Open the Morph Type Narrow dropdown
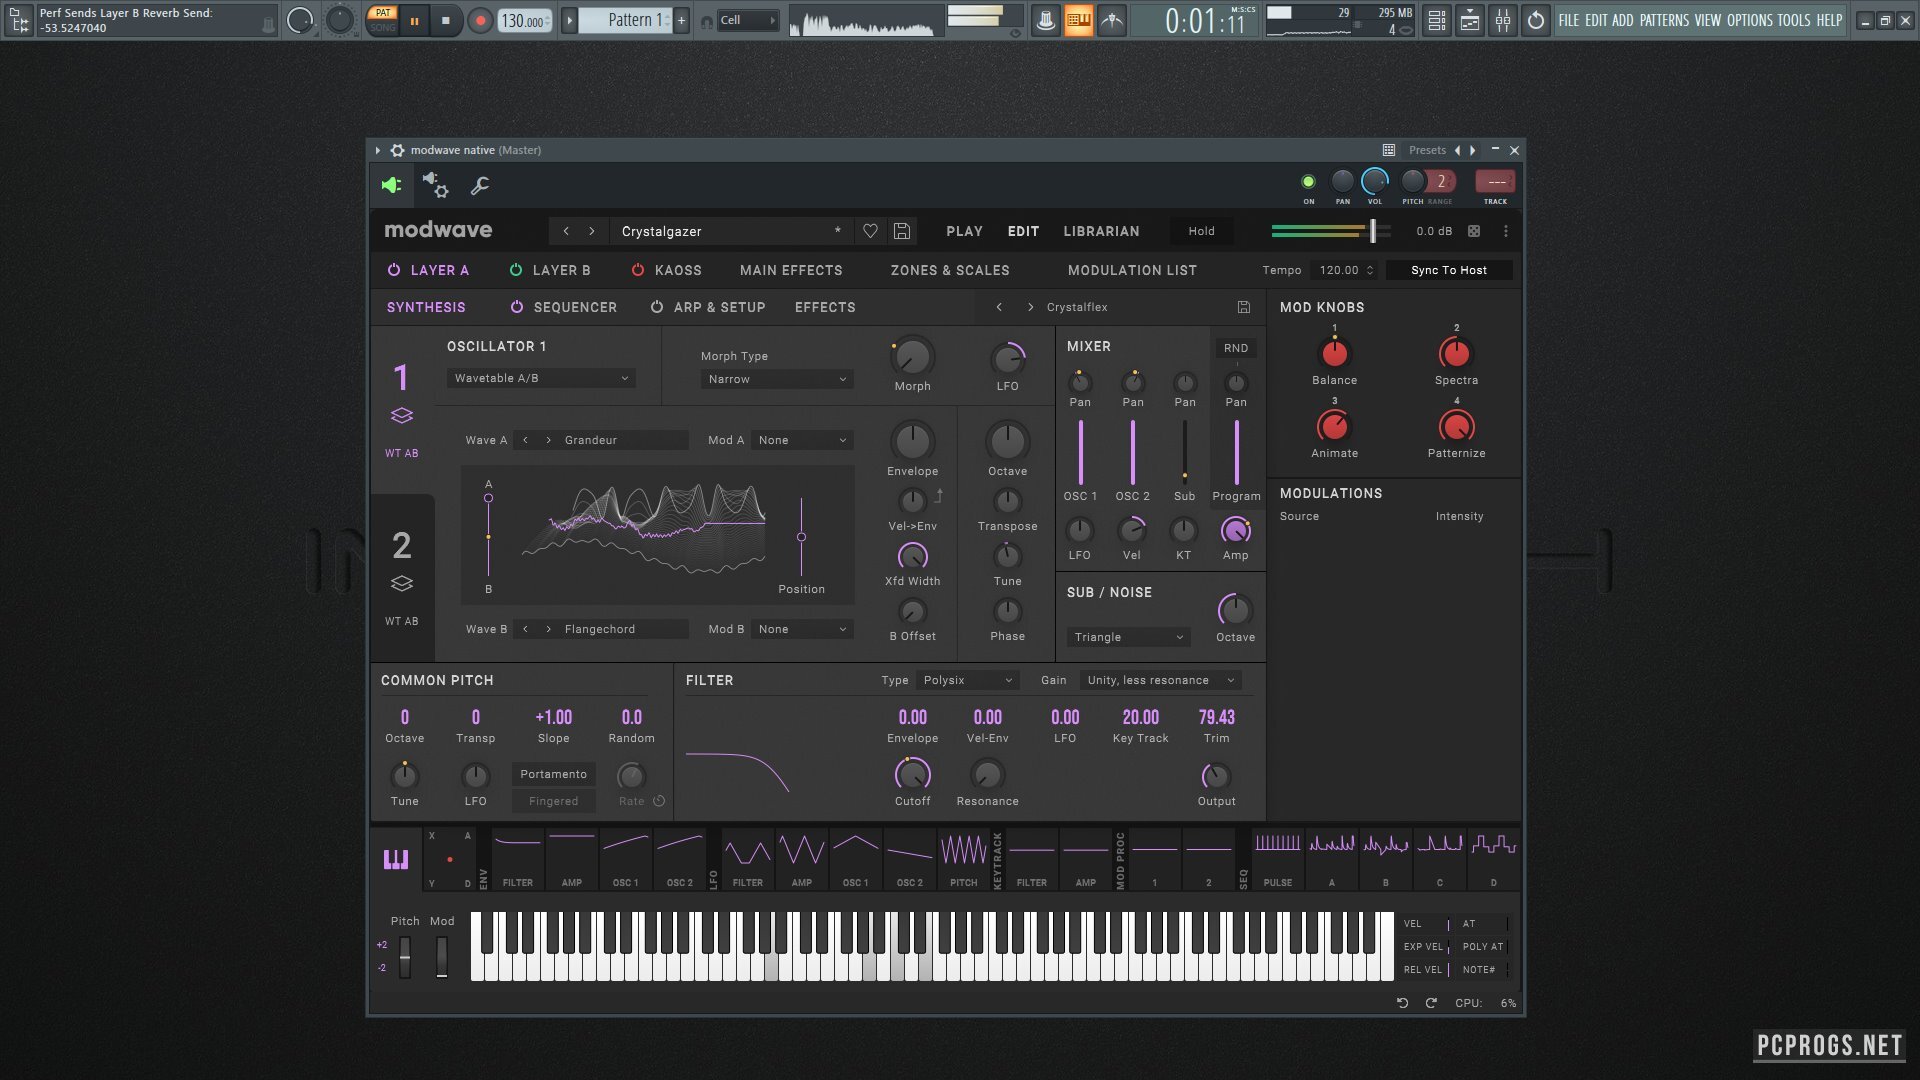The width and height of the screenshot is (1920, 1080). (x=776, y=379)
